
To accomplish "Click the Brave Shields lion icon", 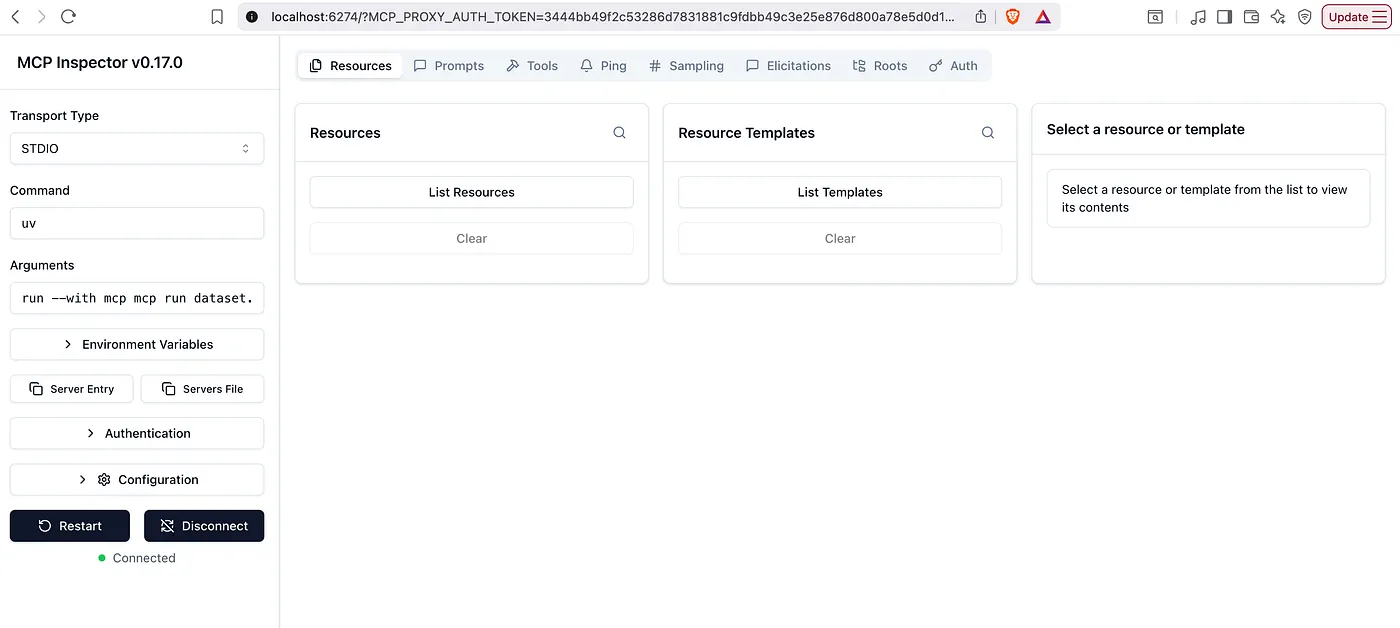I will (x=1012, y=17).
